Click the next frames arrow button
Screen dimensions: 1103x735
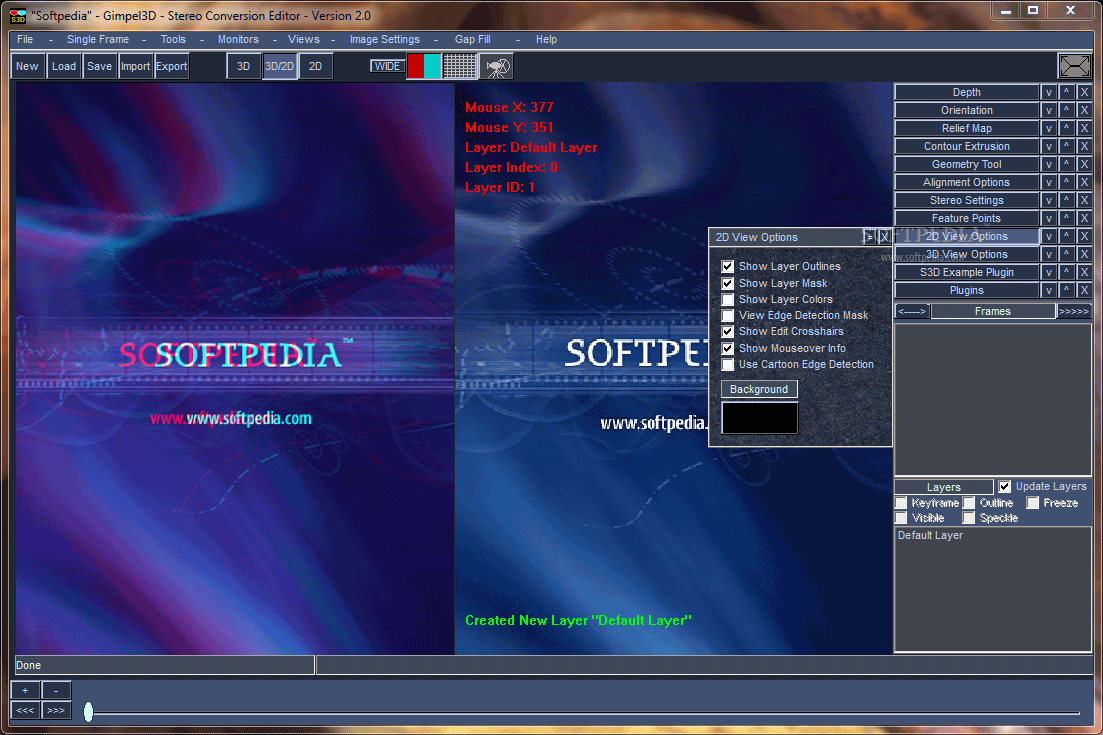1074,311
